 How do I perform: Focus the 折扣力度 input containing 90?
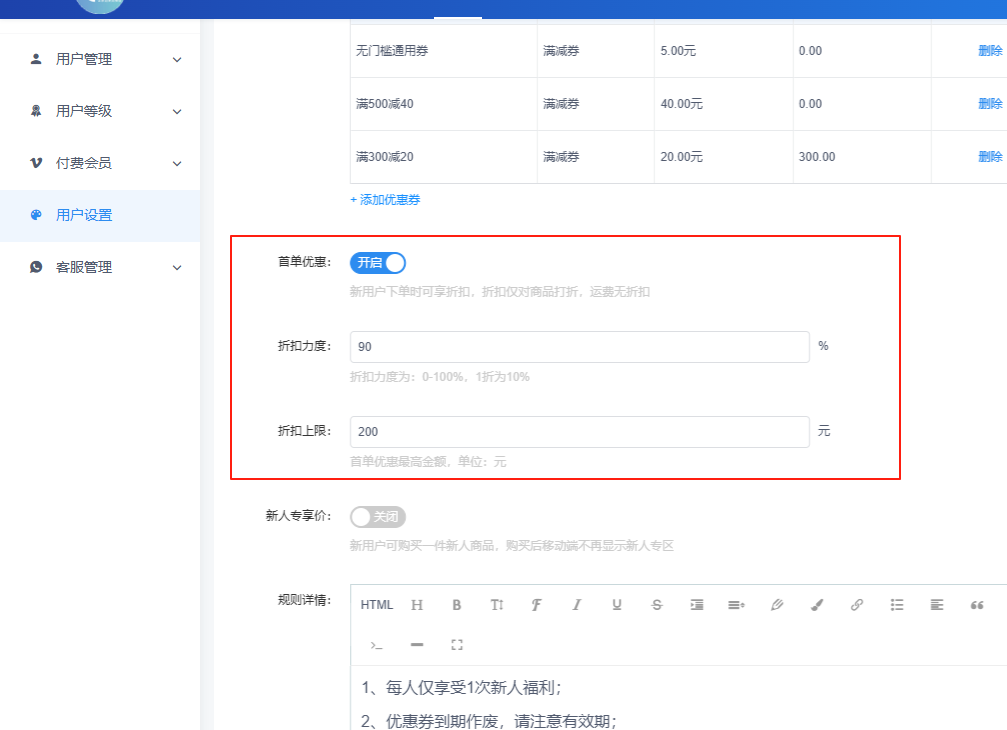pyautogui.click(x=579, y=347)
